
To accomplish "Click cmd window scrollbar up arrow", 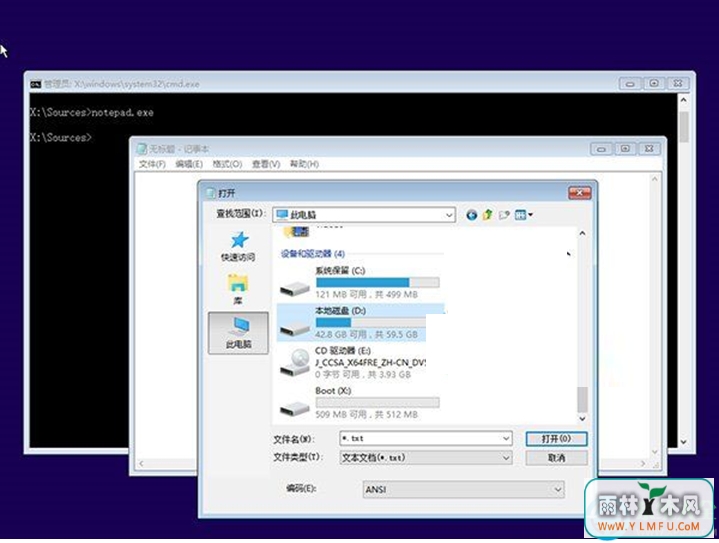I will tap(684, 100).
